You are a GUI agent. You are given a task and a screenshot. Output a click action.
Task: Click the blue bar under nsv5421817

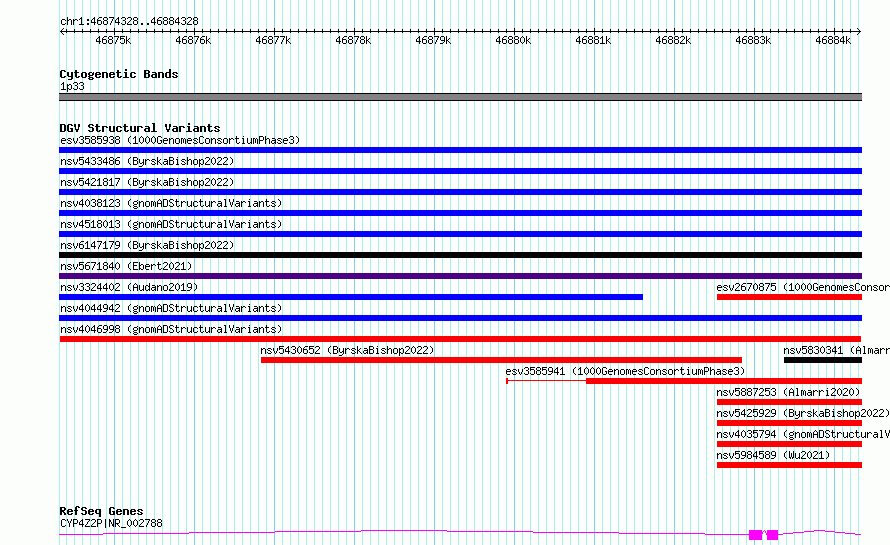(460, 192)
